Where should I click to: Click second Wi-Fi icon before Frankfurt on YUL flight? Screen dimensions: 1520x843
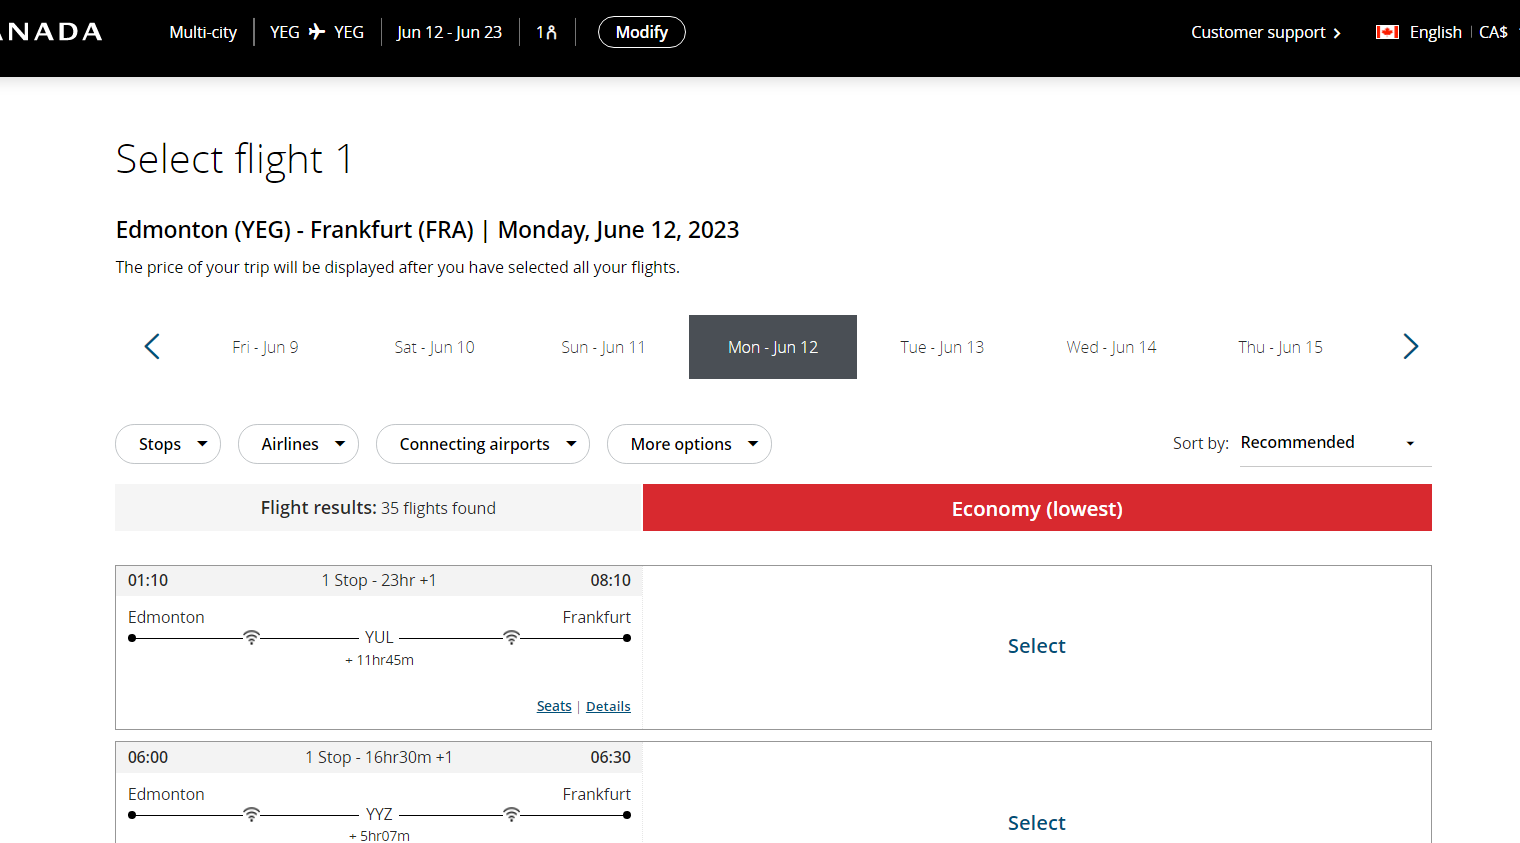click(x=511, y=637)
